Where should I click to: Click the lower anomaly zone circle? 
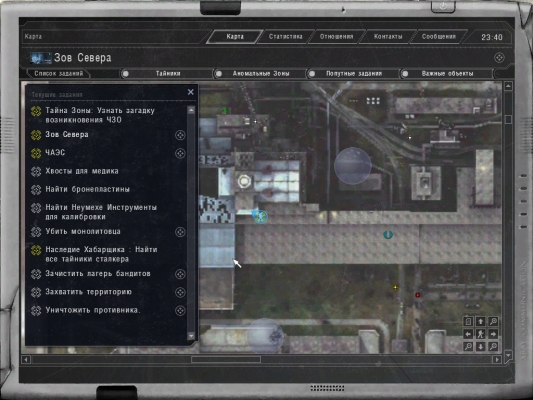click(265, 336)
